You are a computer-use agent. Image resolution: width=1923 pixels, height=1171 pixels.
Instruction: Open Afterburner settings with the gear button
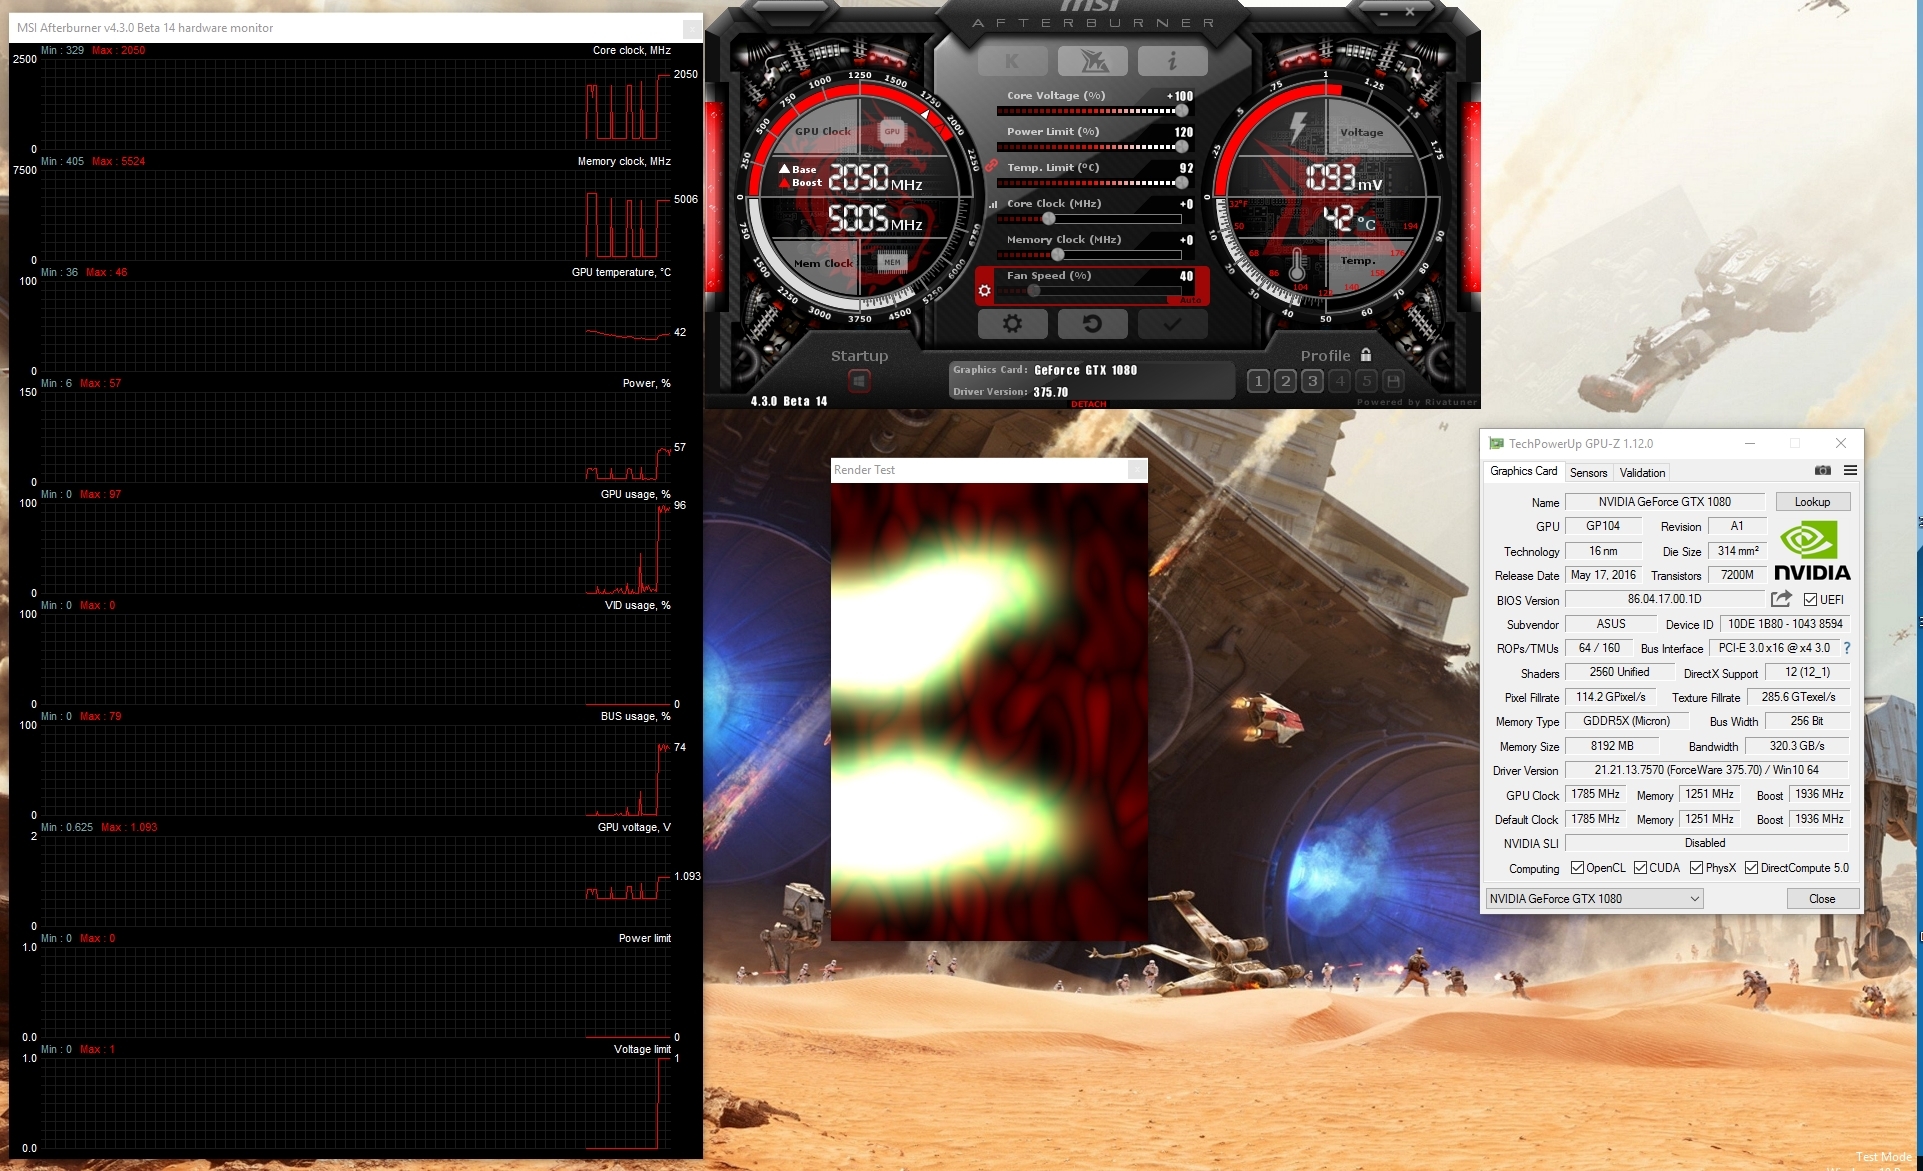1012,324
